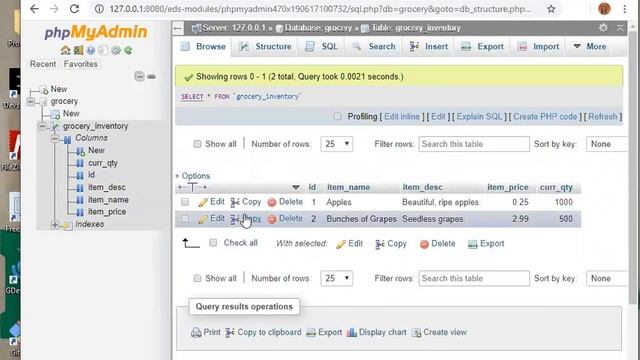Click pencil icon in Bunches of Grapes row

(x=203, y=219)
